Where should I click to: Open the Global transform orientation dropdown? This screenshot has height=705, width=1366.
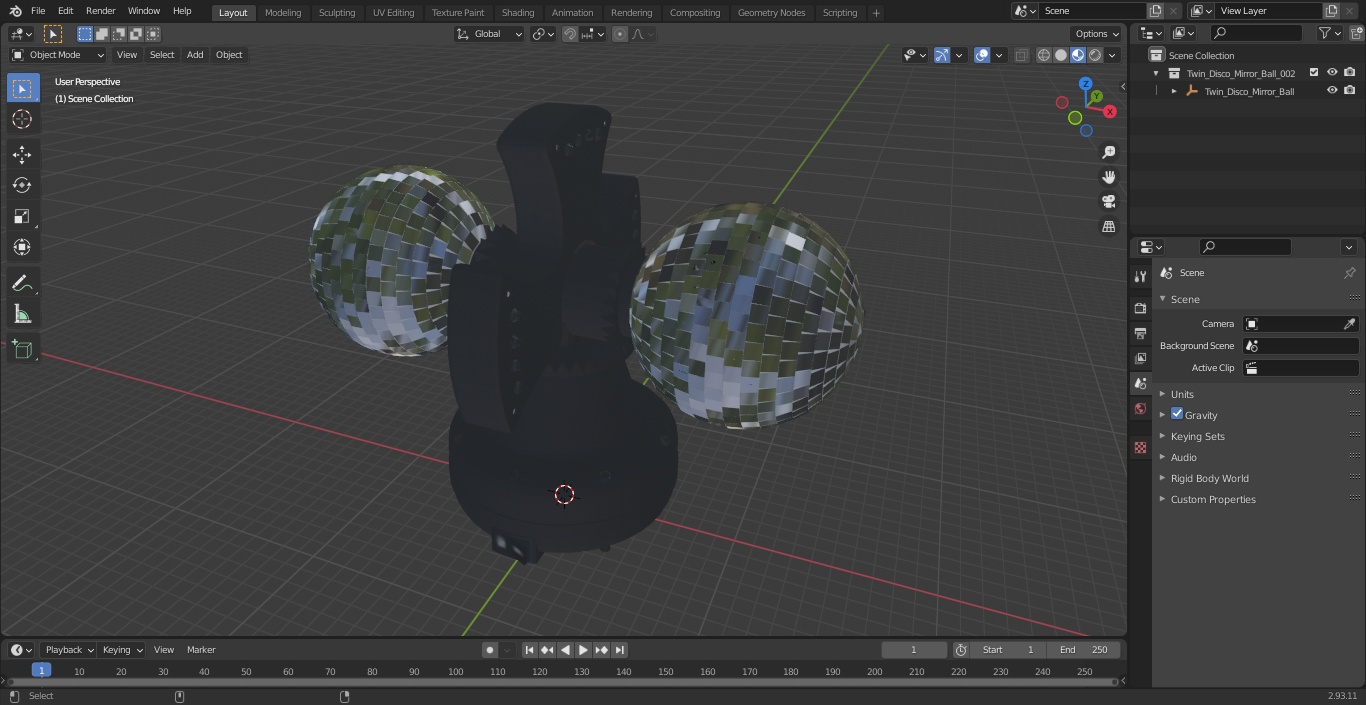pyautogui.click(x=489, y=34)
